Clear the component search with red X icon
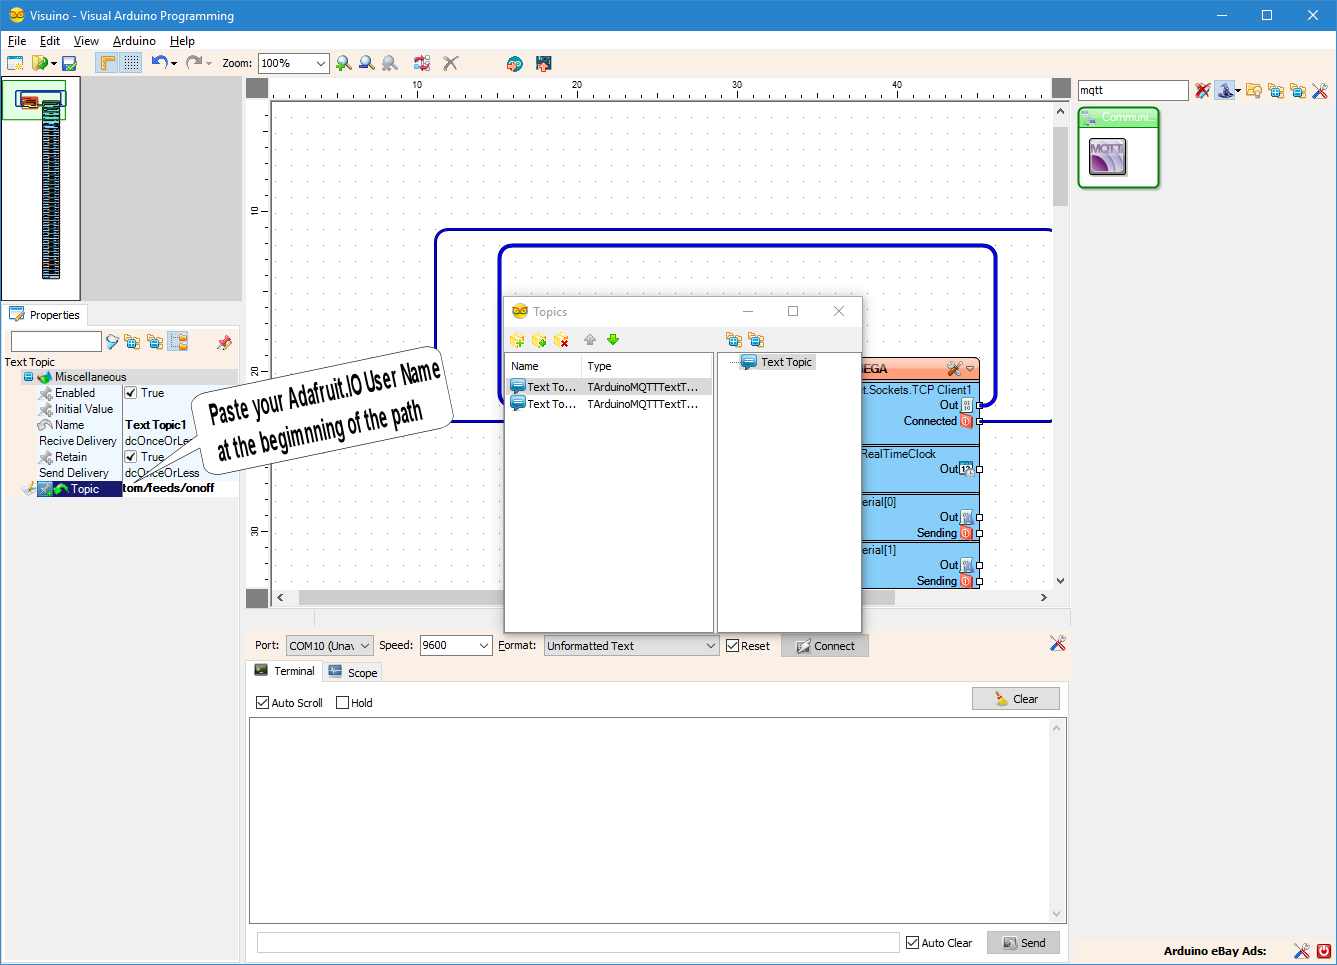Viewport: 1337px width, 965px height. point(1203,90)
